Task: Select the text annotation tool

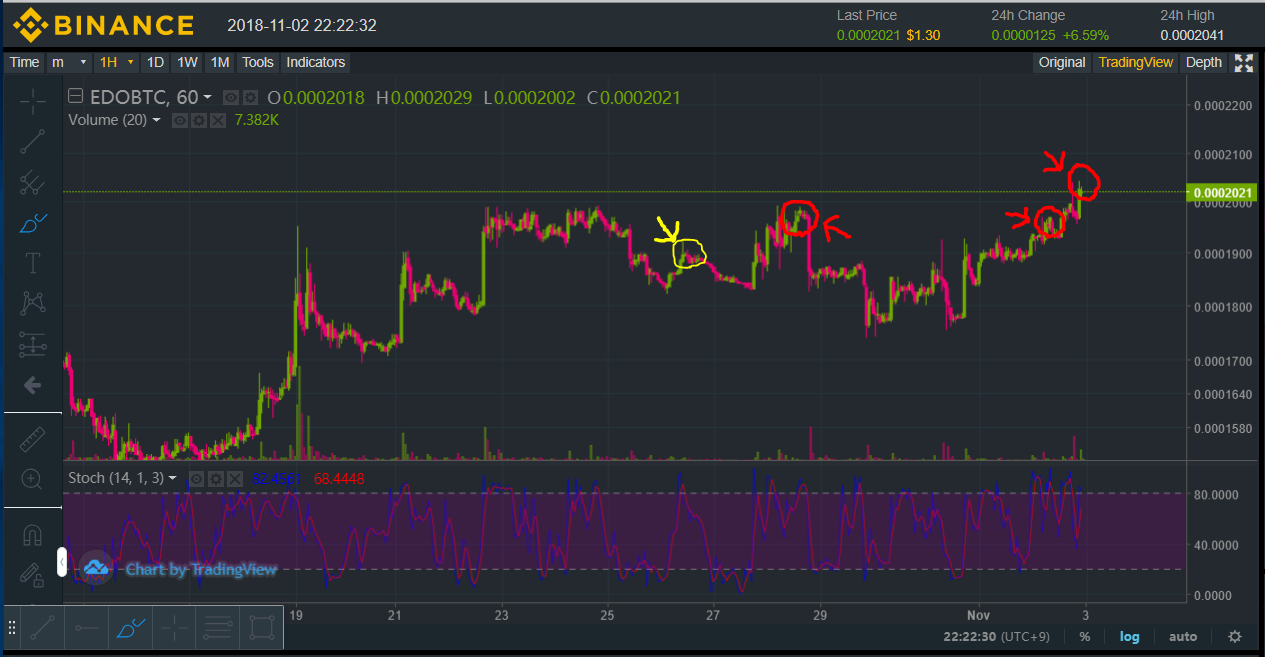Action: 32,263
